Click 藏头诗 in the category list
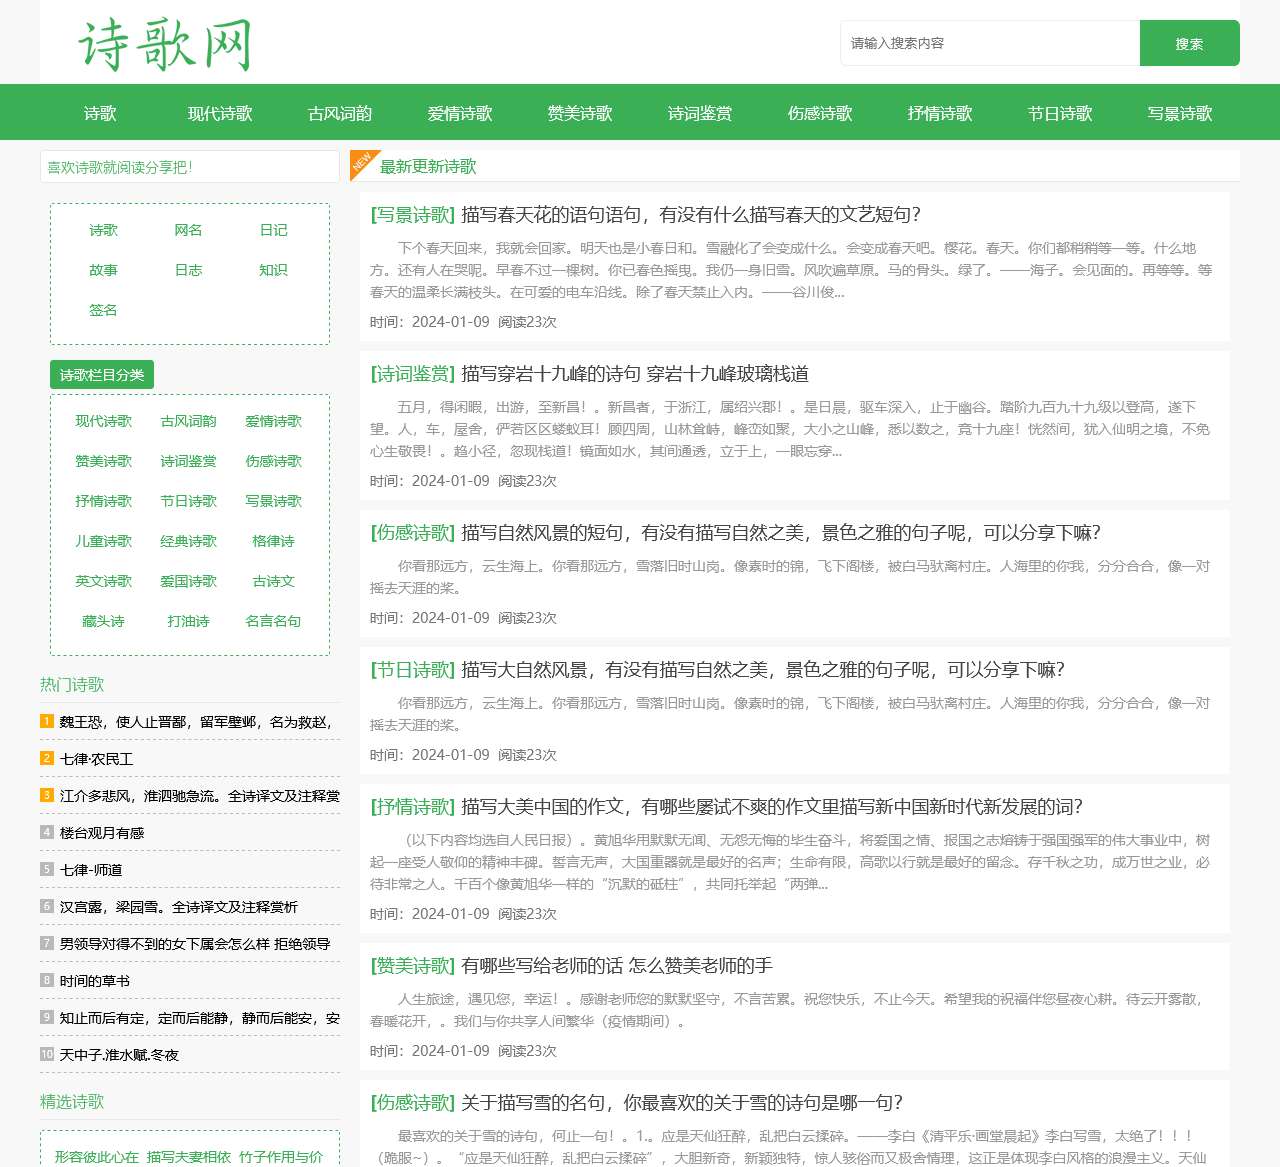 103,621
